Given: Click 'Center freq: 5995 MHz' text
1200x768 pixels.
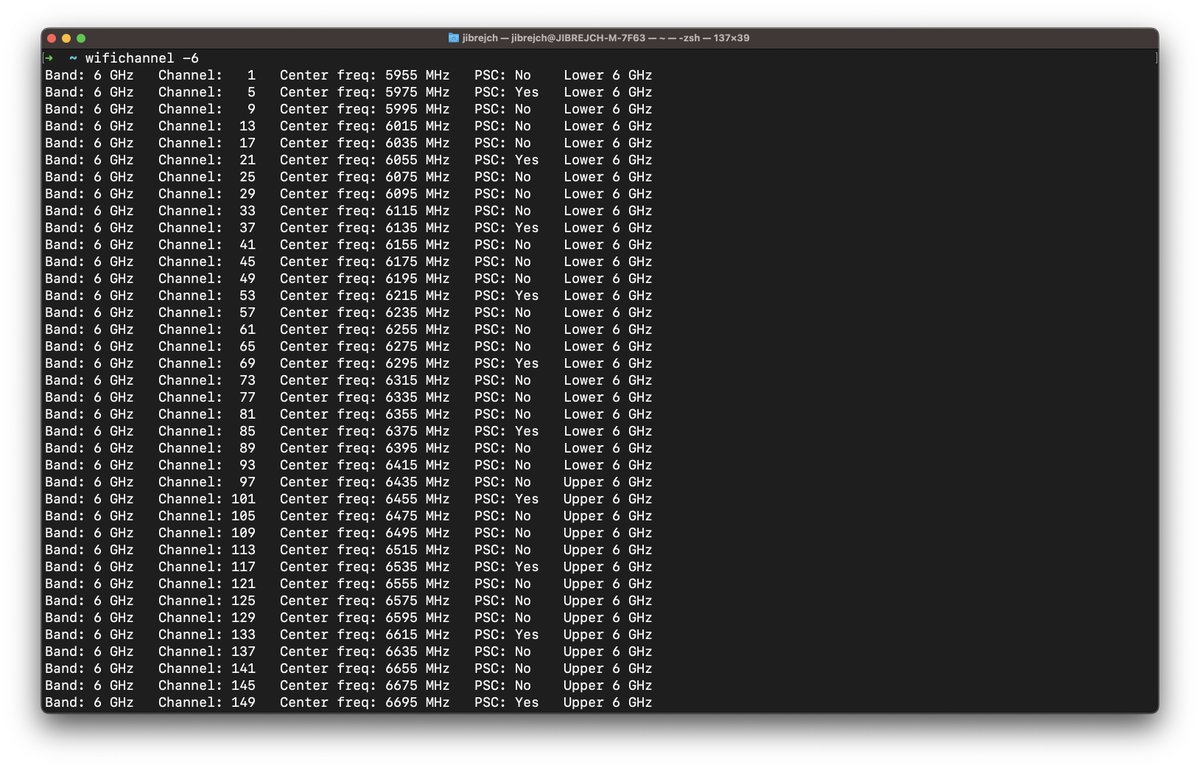Looking at the screenshot, I should coord(364,109).
